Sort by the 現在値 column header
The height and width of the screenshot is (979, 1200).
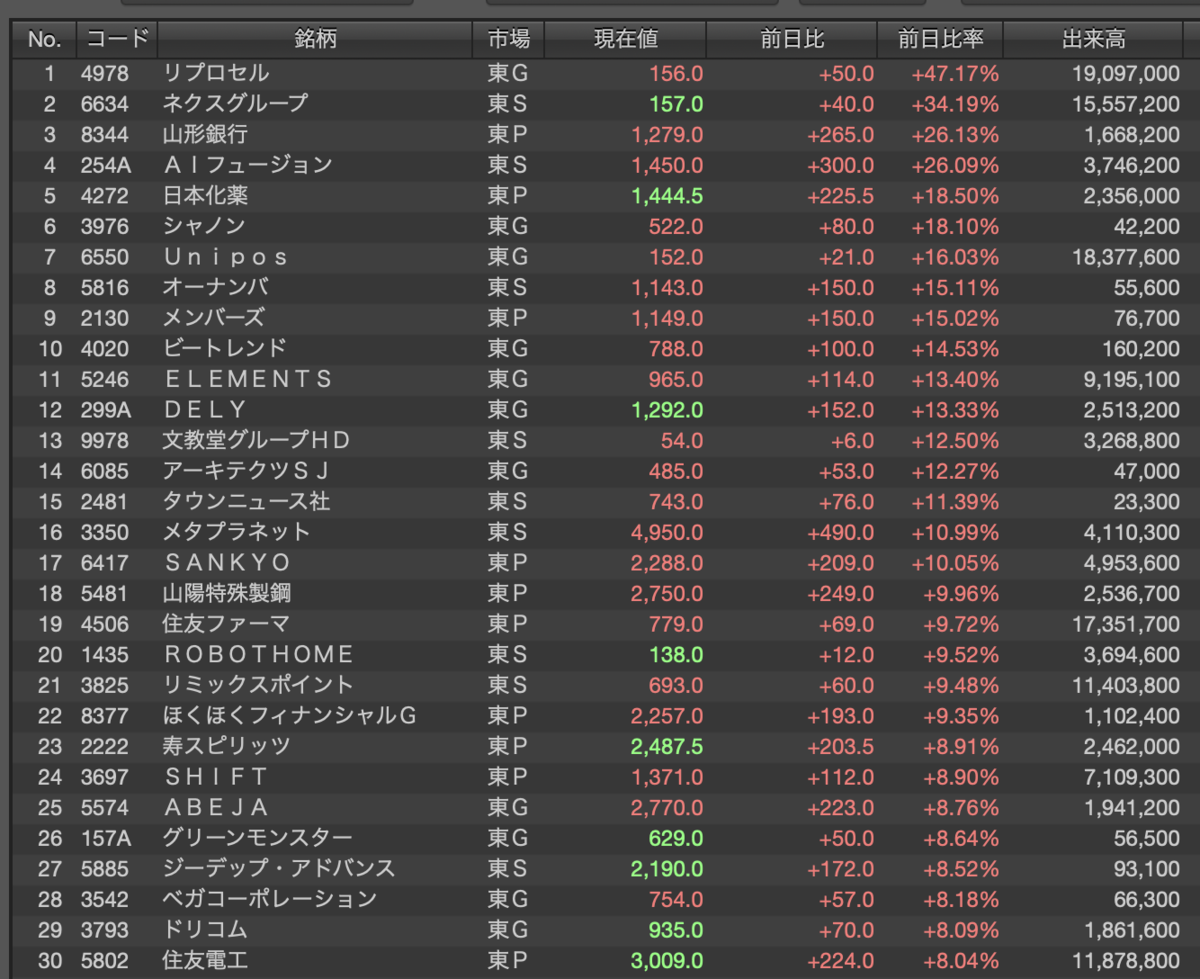tap(626, 40)
